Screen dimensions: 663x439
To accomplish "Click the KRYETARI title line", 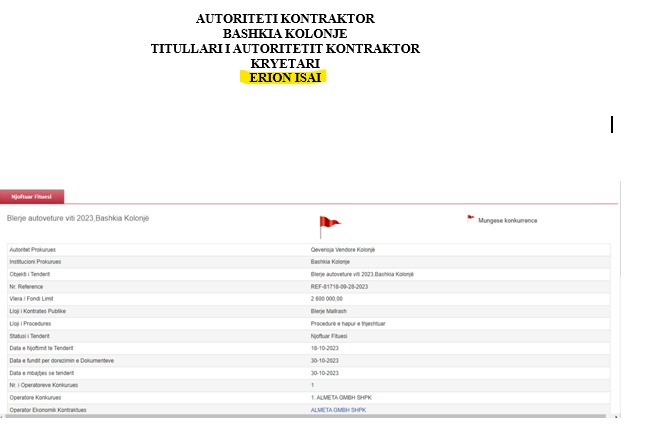I will pos(285,63).
